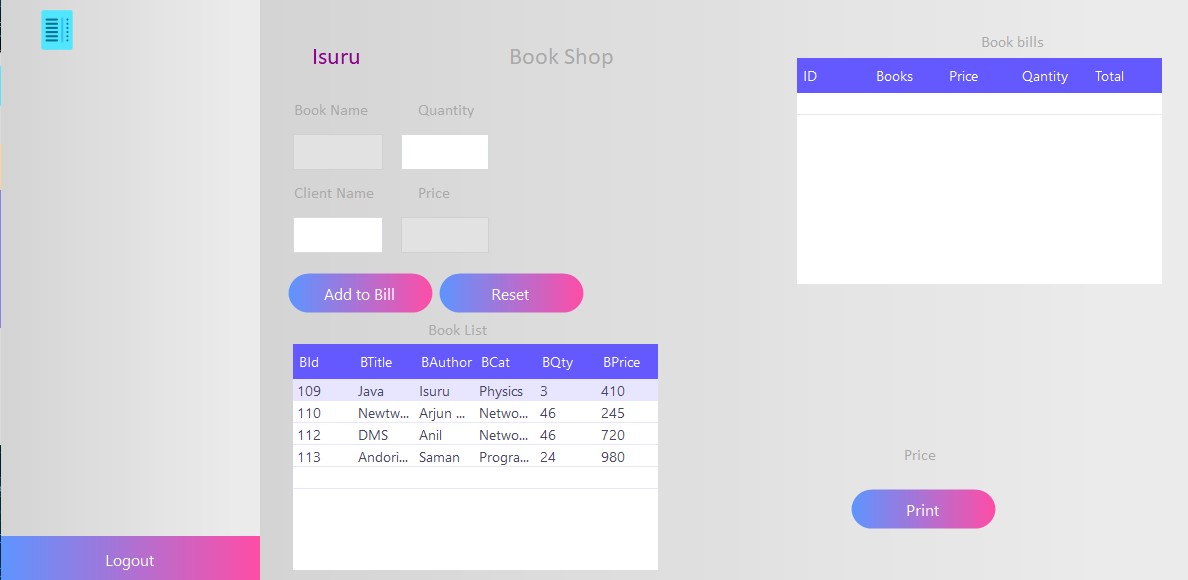Click the BTitle column header

375,362
